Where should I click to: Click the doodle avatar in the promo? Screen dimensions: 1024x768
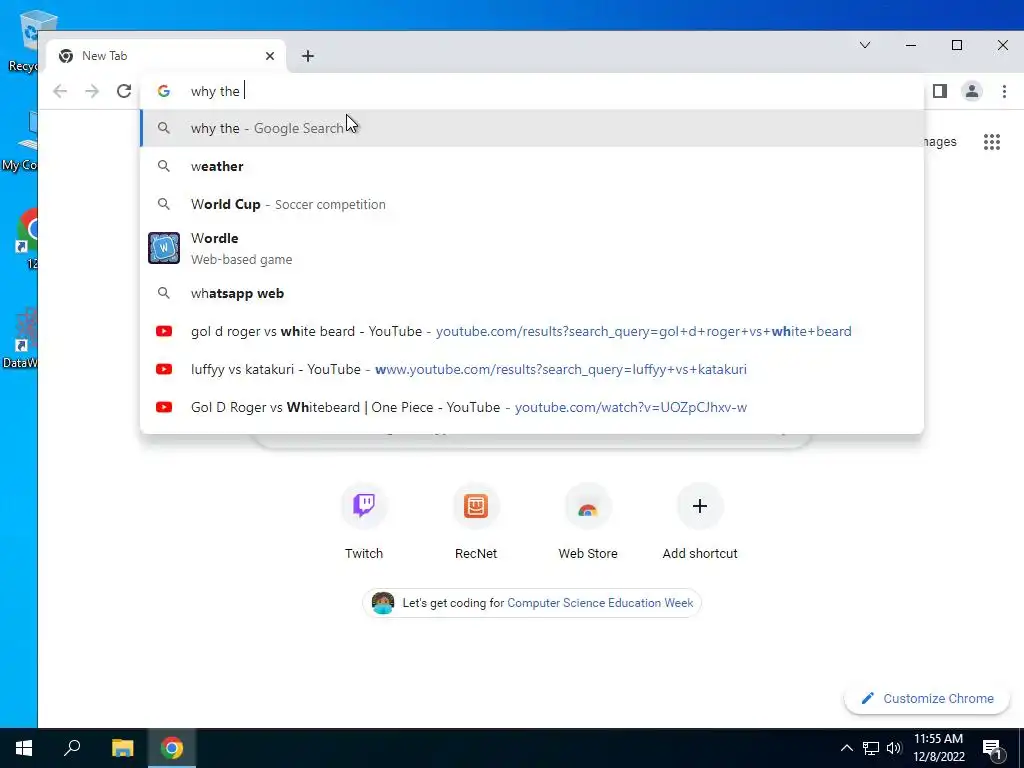coord(383,603)
